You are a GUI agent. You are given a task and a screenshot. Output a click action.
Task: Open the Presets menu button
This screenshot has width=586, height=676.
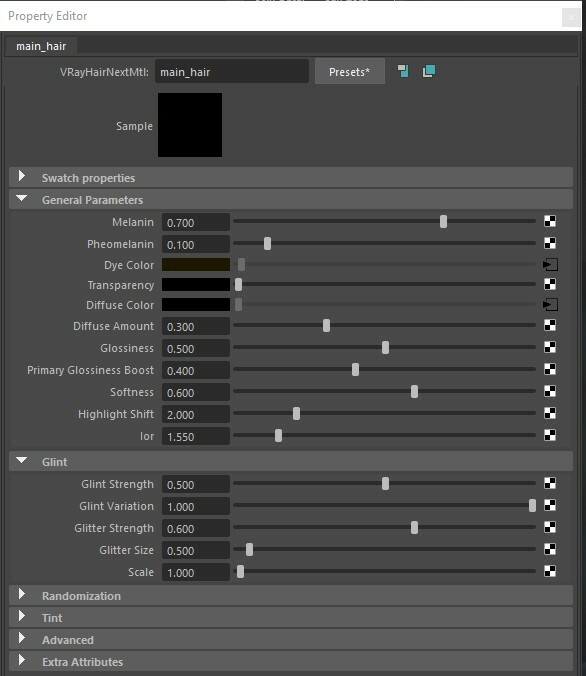(x=350, y=72)
